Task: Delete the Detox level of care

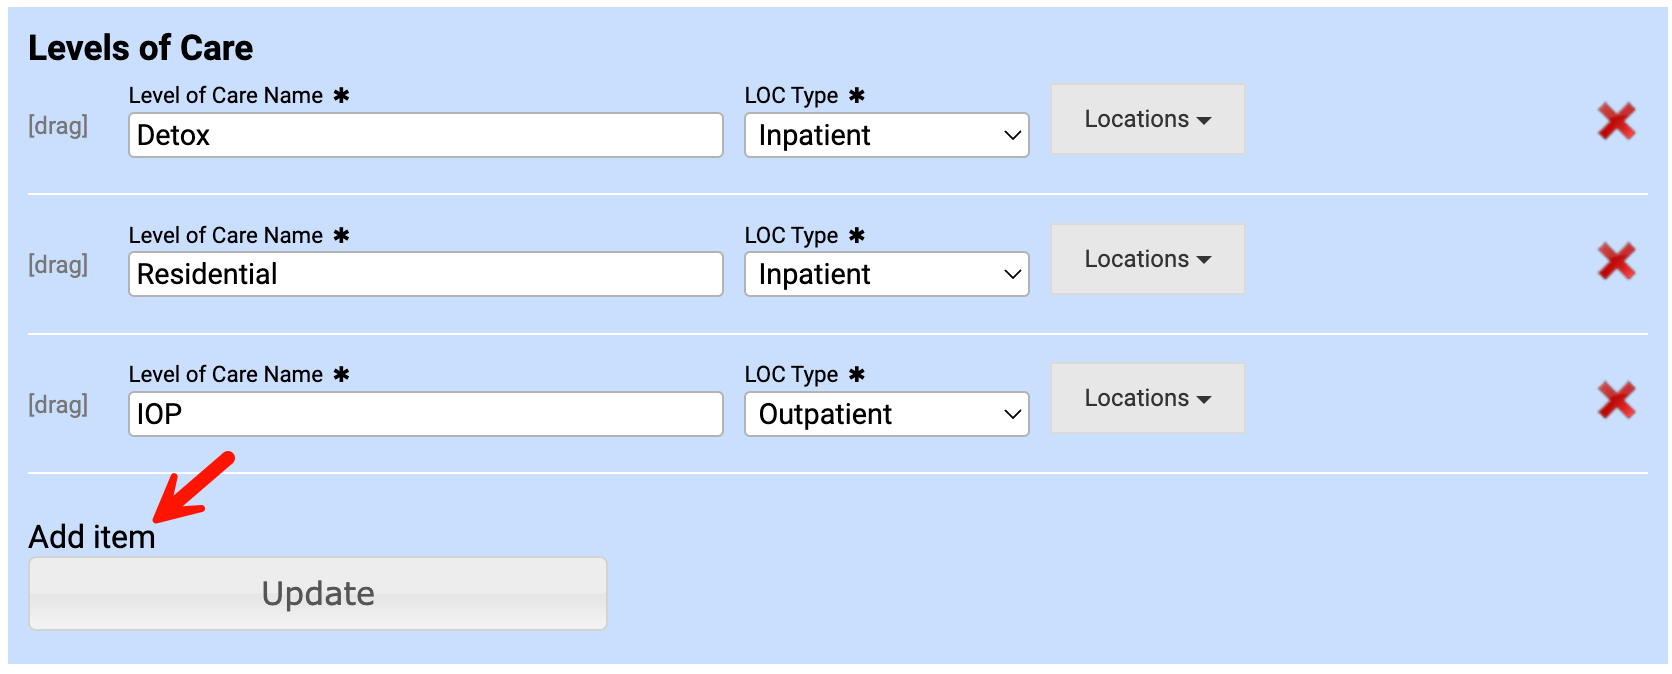Action: 1617,124
